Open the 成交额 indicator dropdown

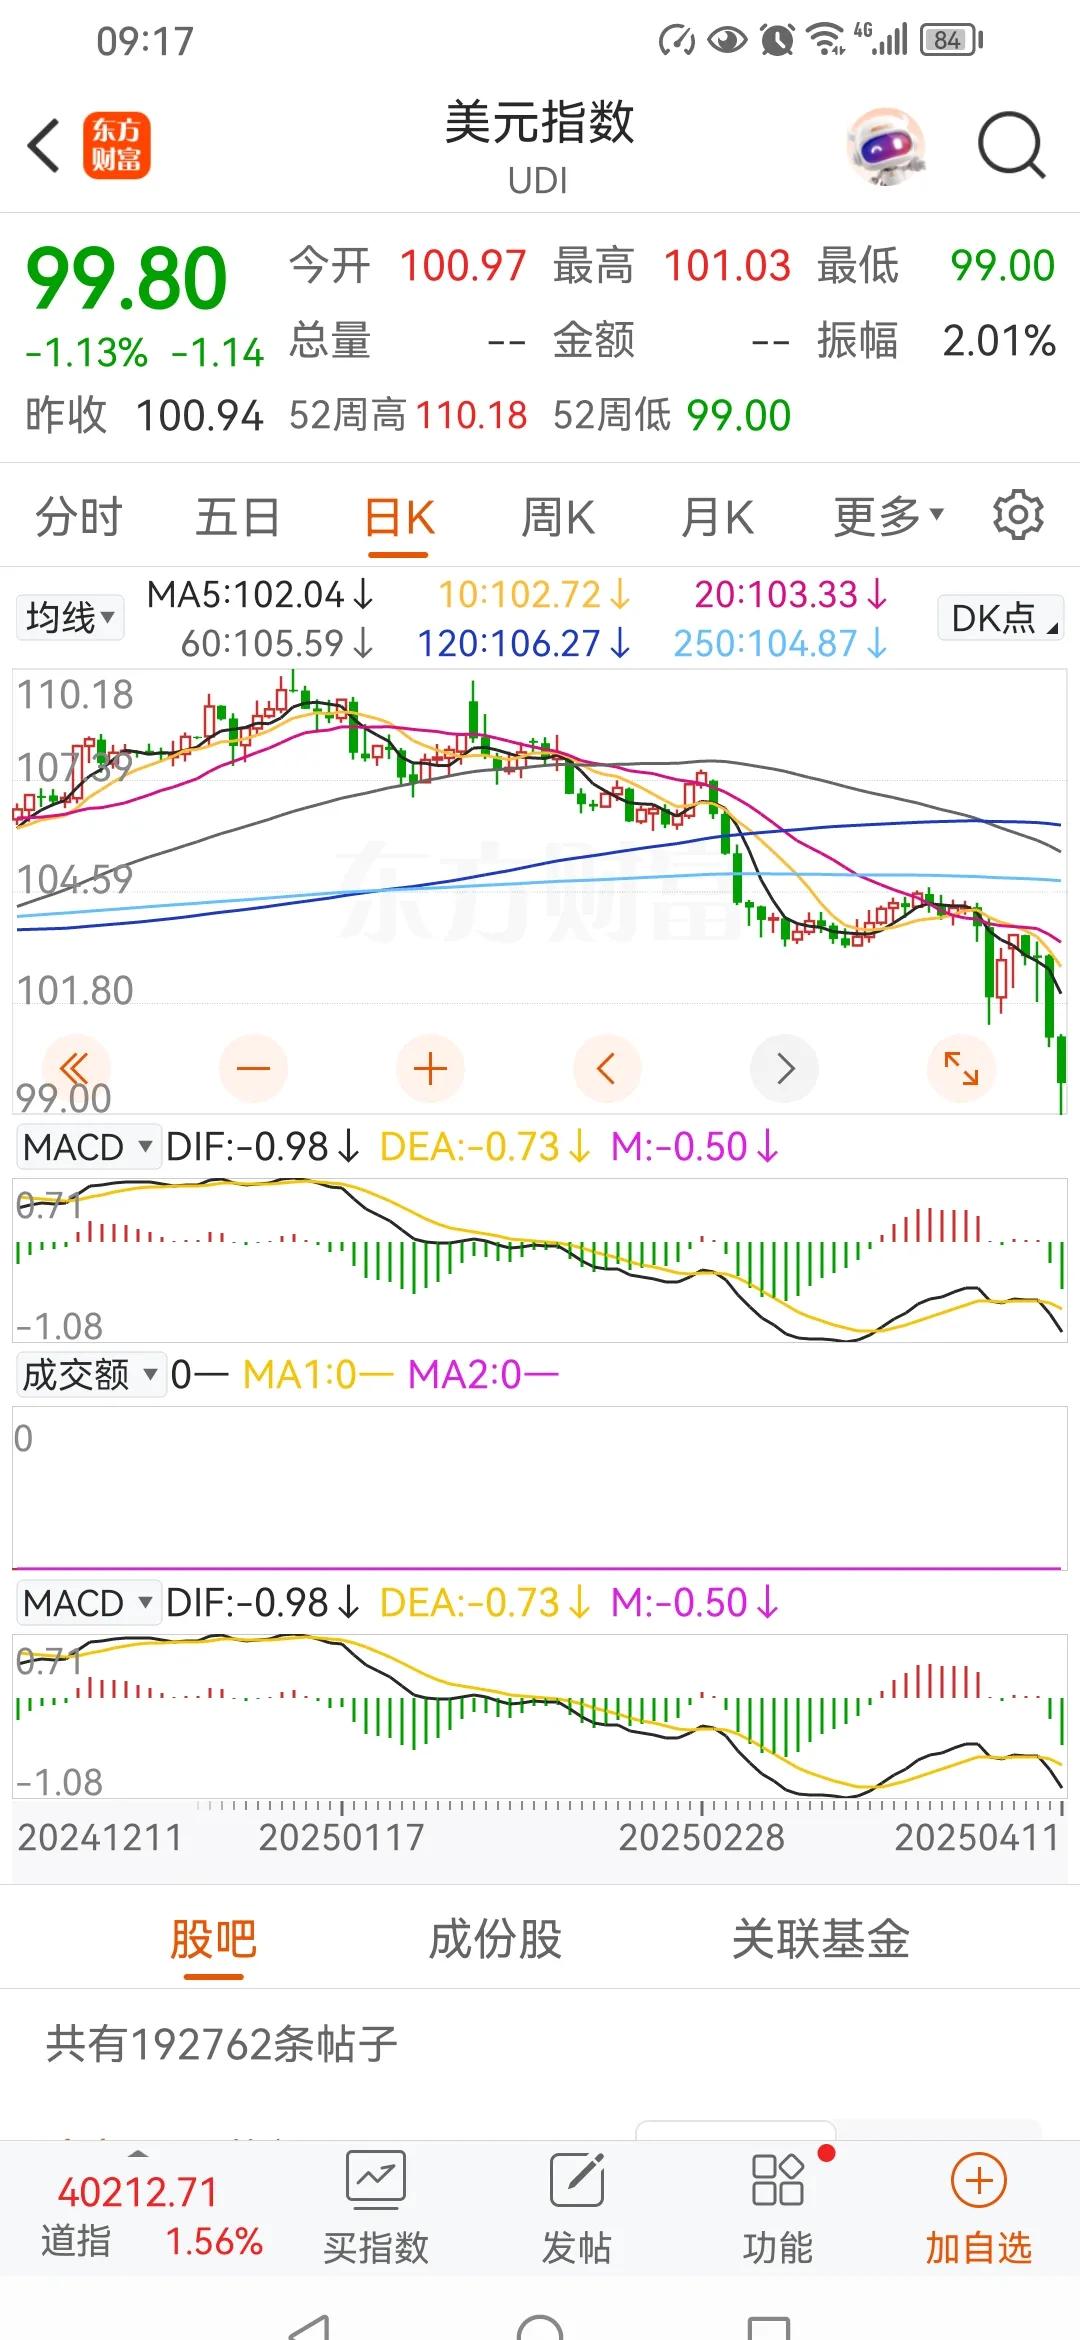[89, 1375]
